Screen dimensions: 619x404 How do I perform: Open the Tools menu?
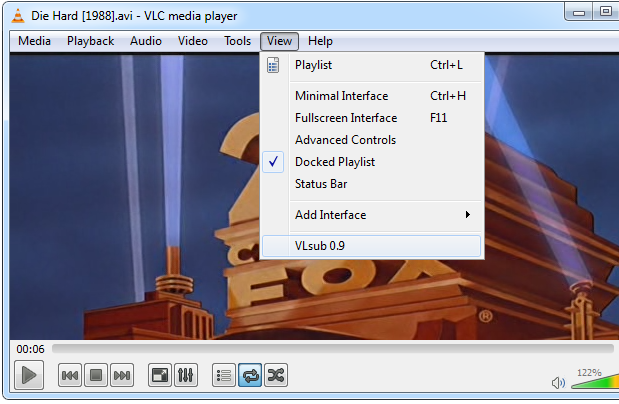point(237,41)
